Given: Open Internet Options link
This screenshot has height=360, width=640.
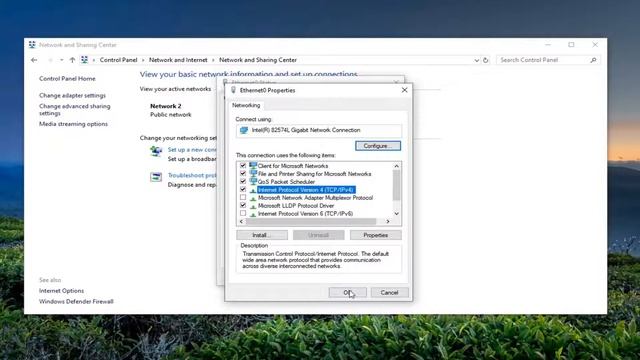Looking at the screenshot, I should [61, 291].
